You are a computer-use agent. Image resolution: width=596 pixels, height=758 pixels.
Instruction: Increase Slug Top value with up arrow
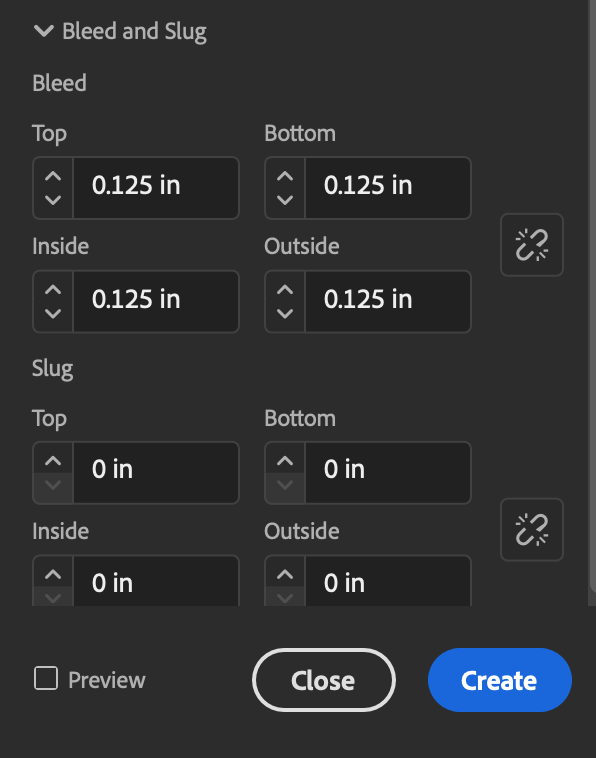(53, 461)
